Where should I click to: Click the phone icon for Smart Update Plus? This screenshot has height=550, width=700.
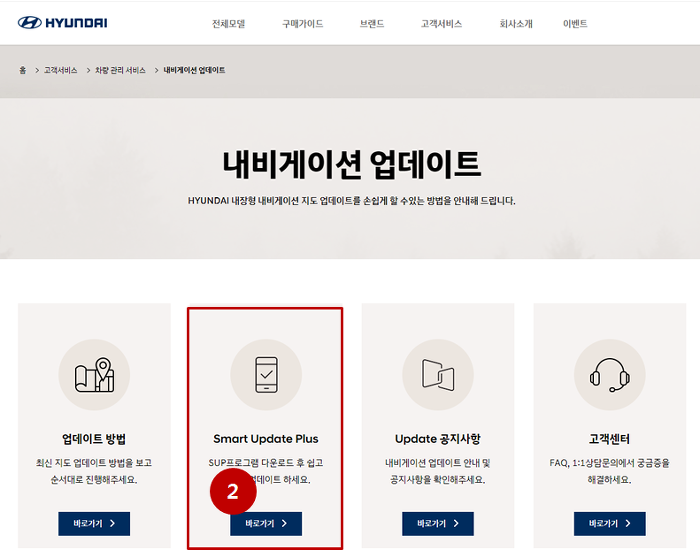coord(266,375)
